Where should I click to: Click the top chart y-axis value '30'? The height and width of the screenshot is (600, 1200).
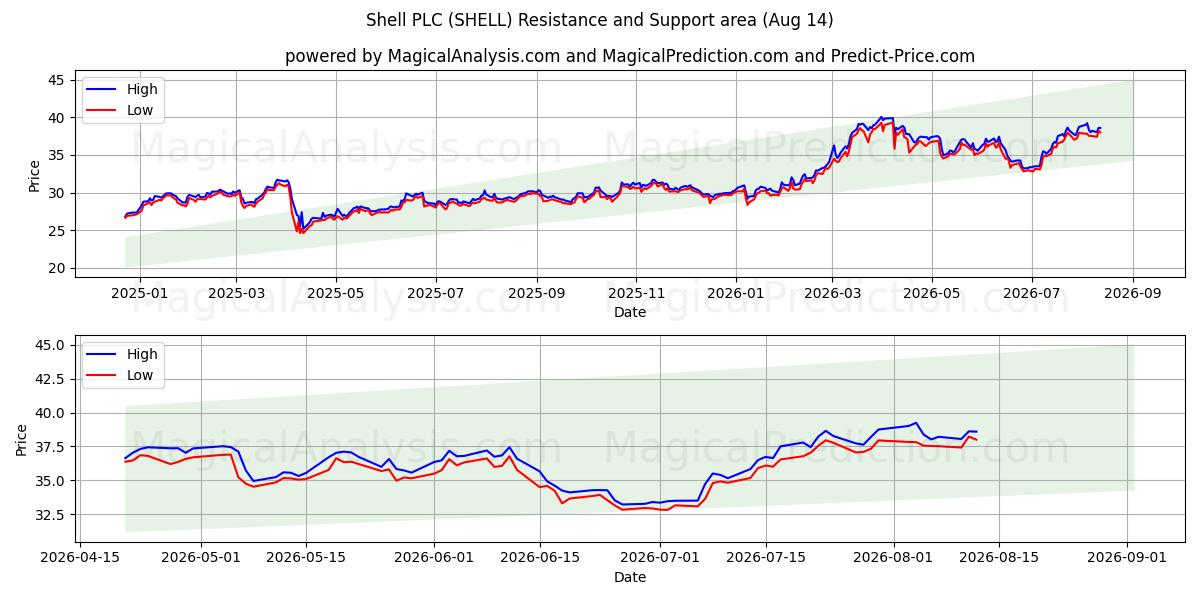pos(57,193)
